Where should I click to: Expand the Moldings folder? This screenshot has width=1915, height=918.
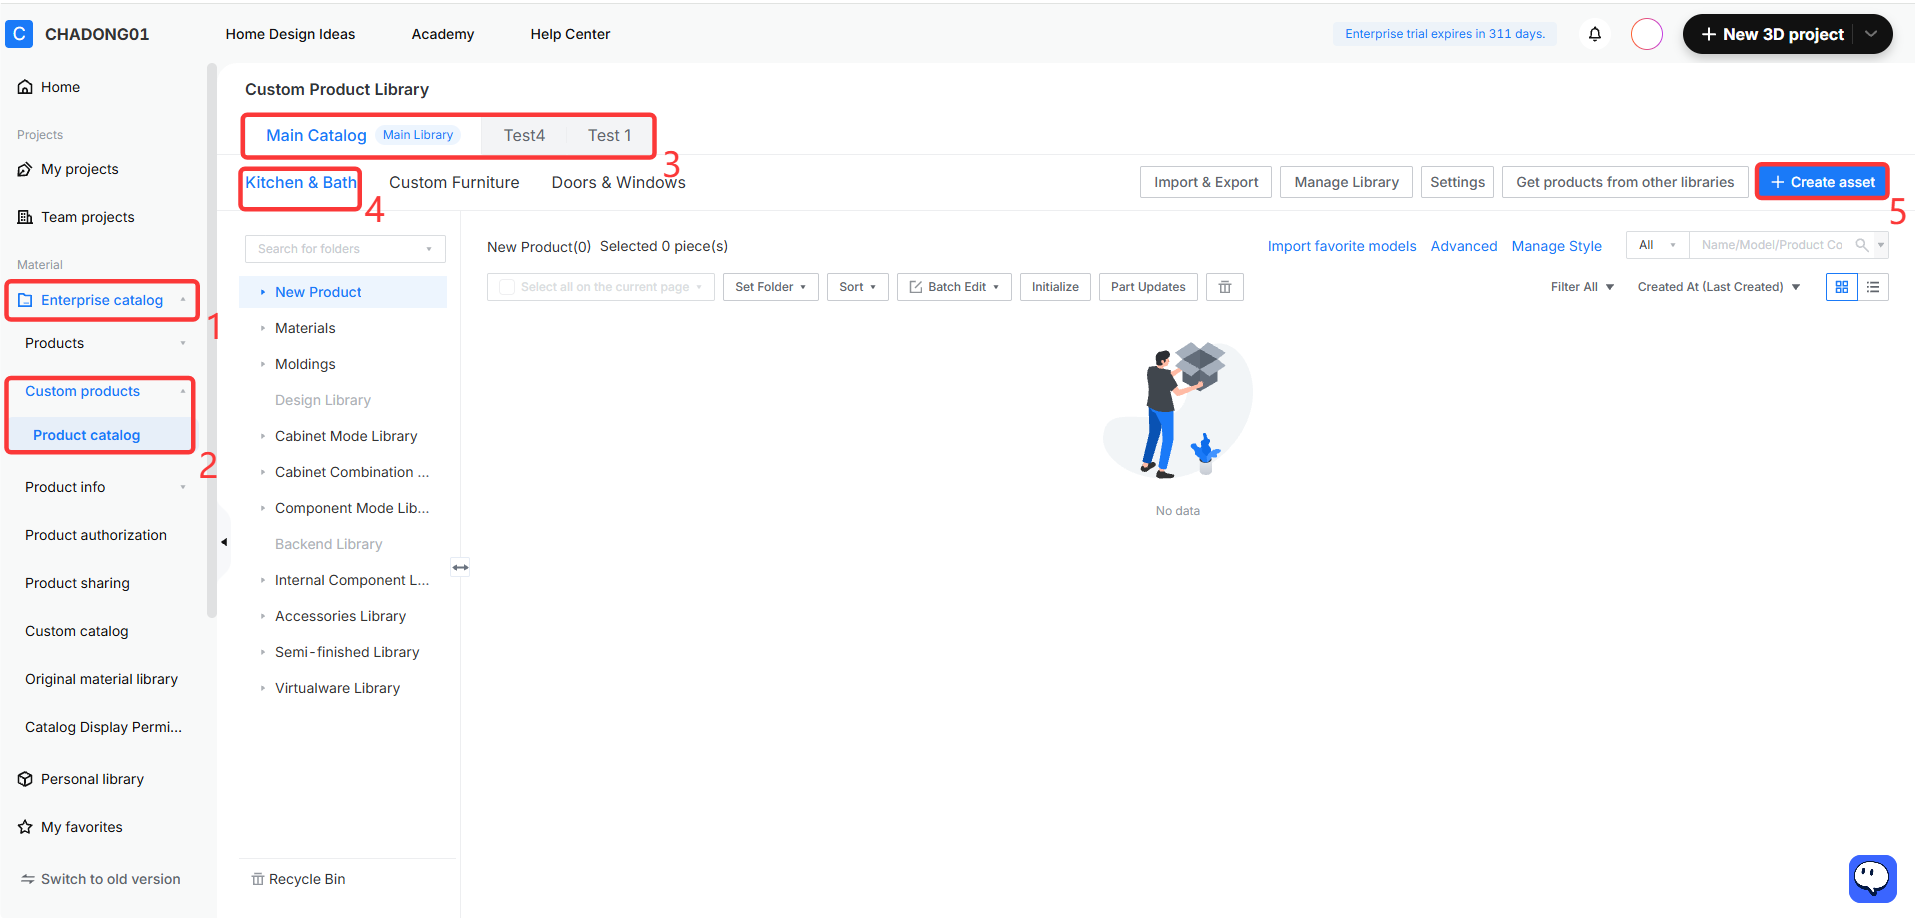263,364
